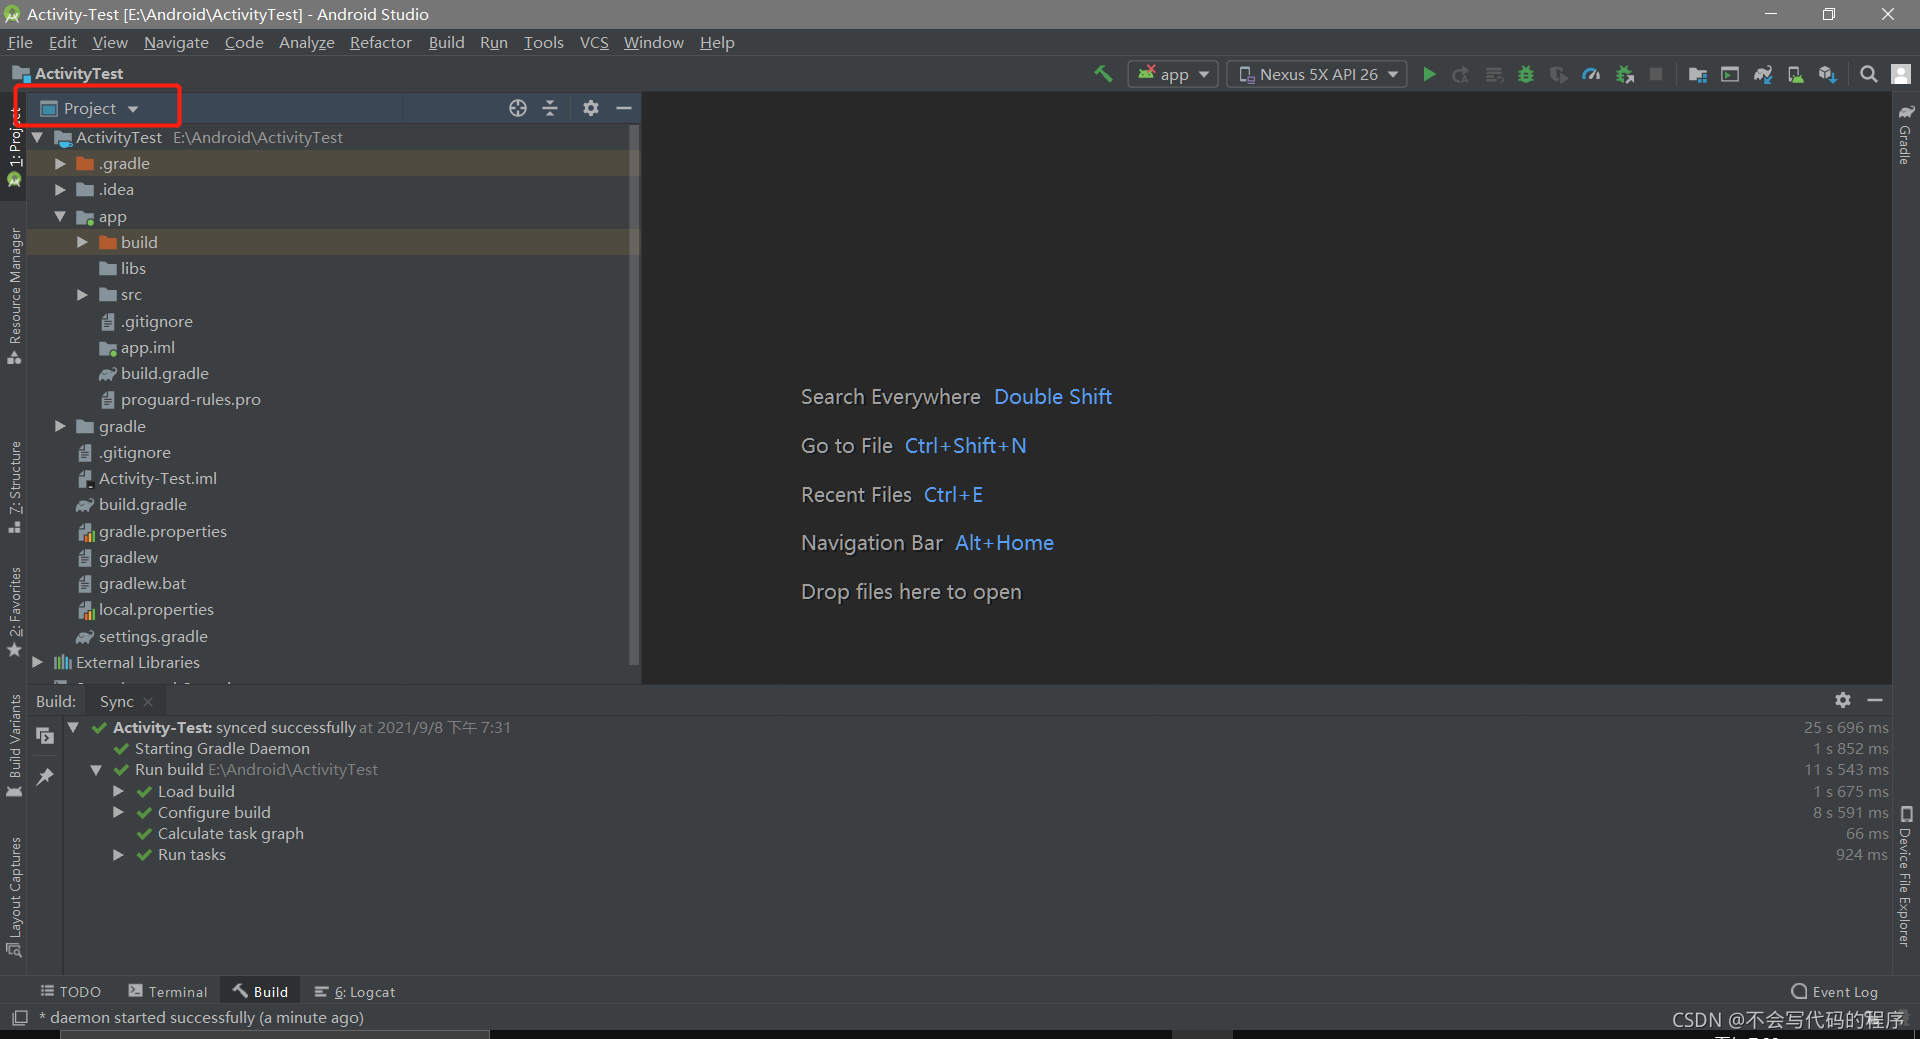
Task: Click the Apply Changes icon
Action: point(1461,74)
